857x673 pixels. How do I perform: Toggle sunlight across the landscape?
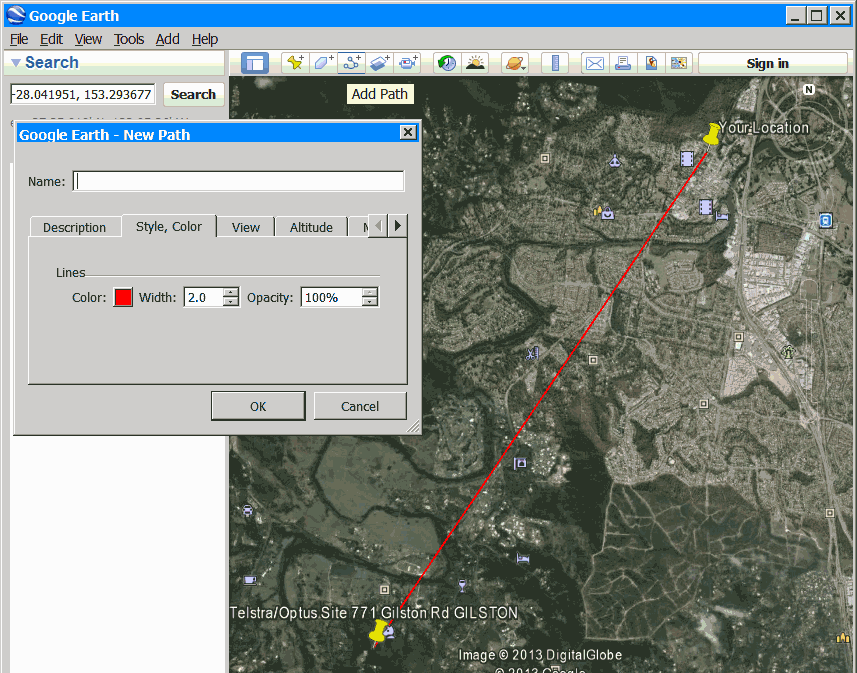[475, 63]
